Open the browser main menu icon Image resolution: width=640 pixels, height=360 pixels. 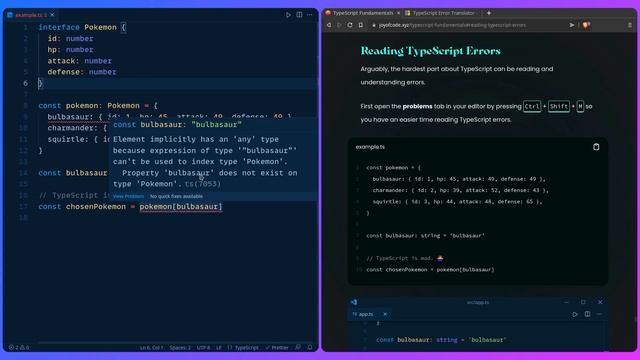630,25
